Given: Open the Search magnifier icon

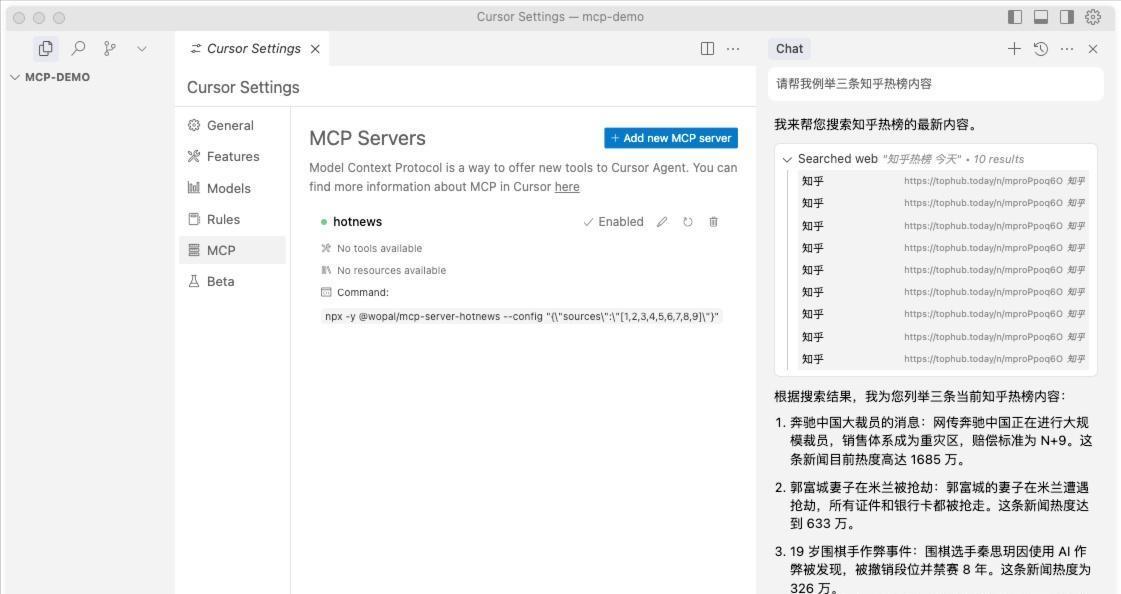Looking at the screenshot, I should click(78, 49).
